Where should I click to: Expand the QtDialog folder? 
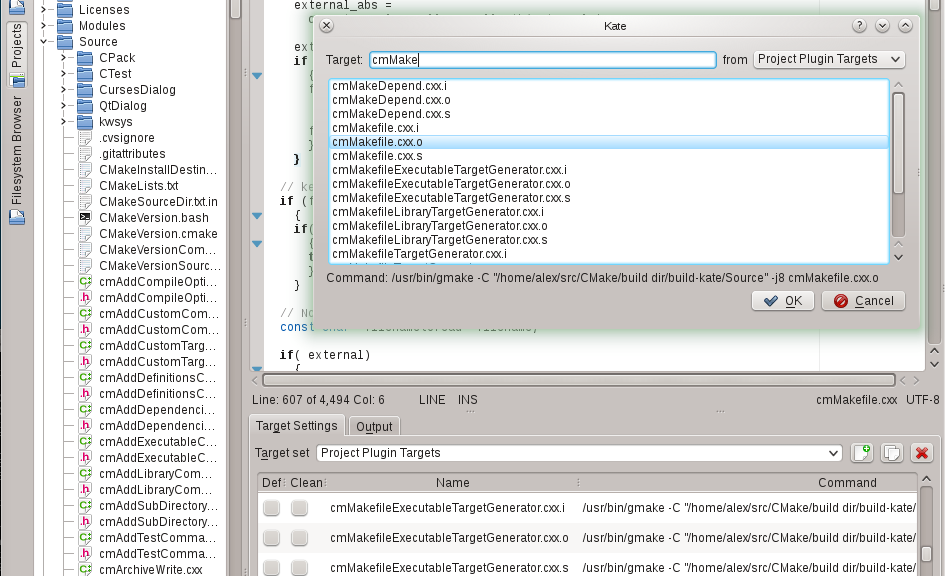point(62,106)
